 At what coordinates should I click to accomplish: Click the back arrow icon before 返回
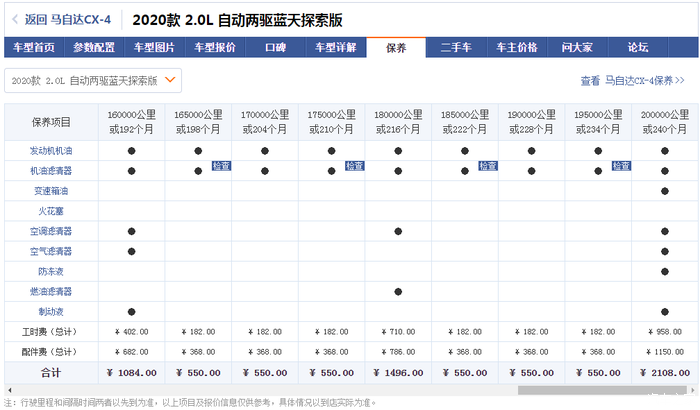(x=13, y=19)
